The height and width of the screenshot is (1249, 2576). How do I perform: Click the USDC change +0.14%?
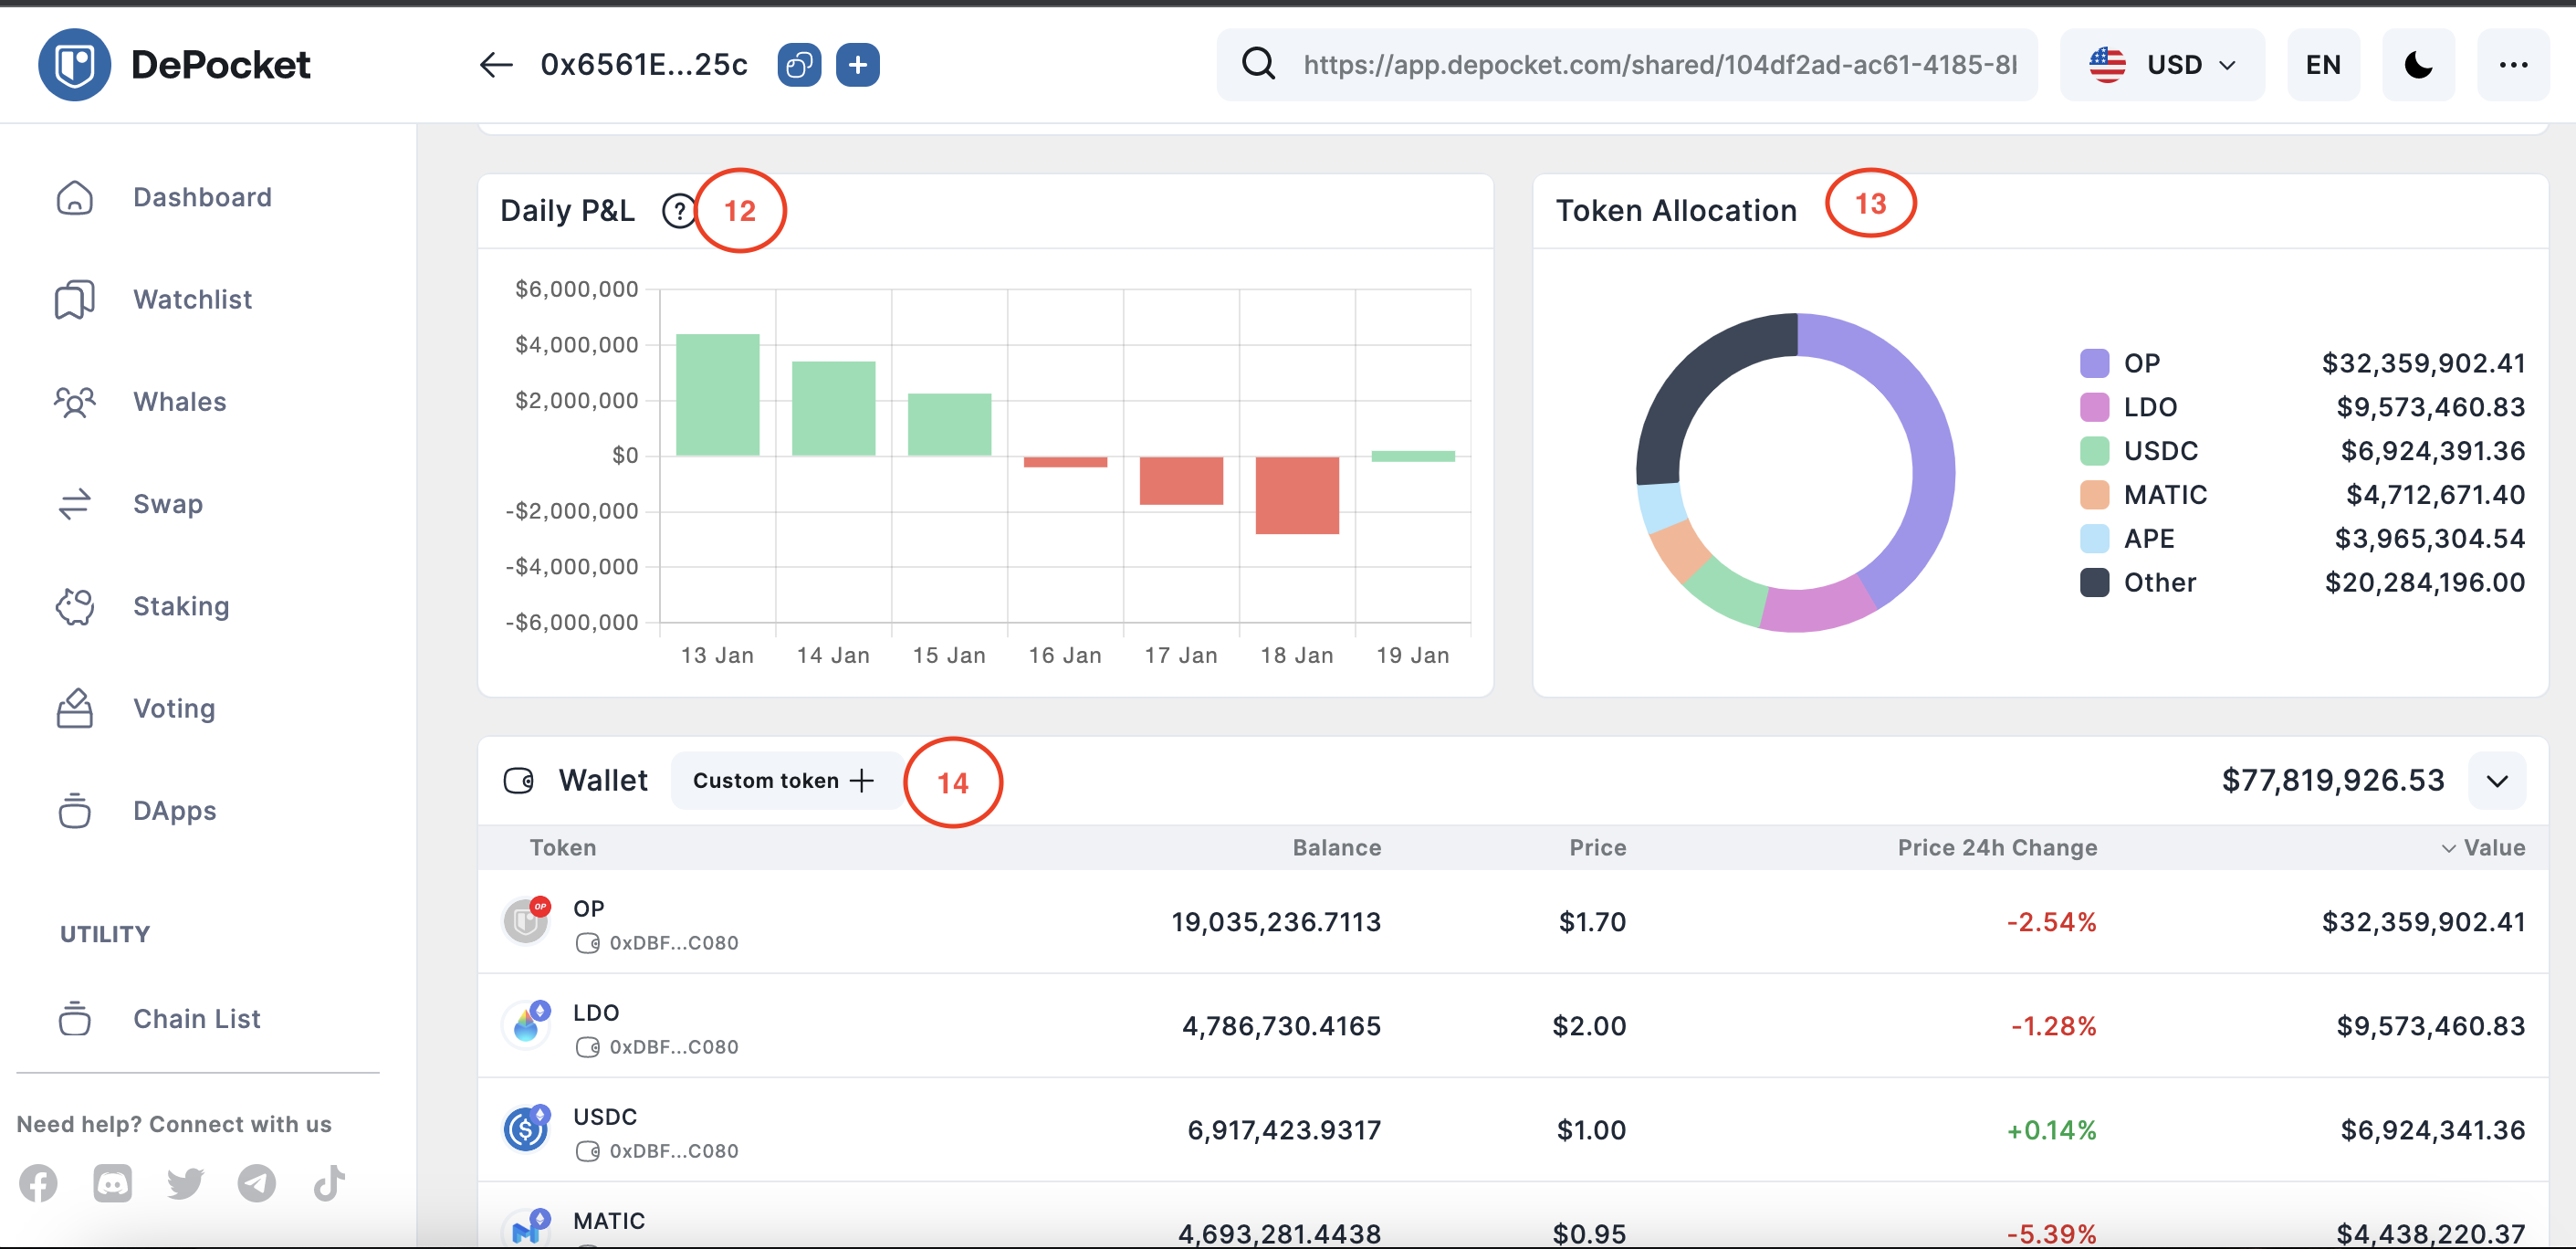click(x=2051, y=1130)
